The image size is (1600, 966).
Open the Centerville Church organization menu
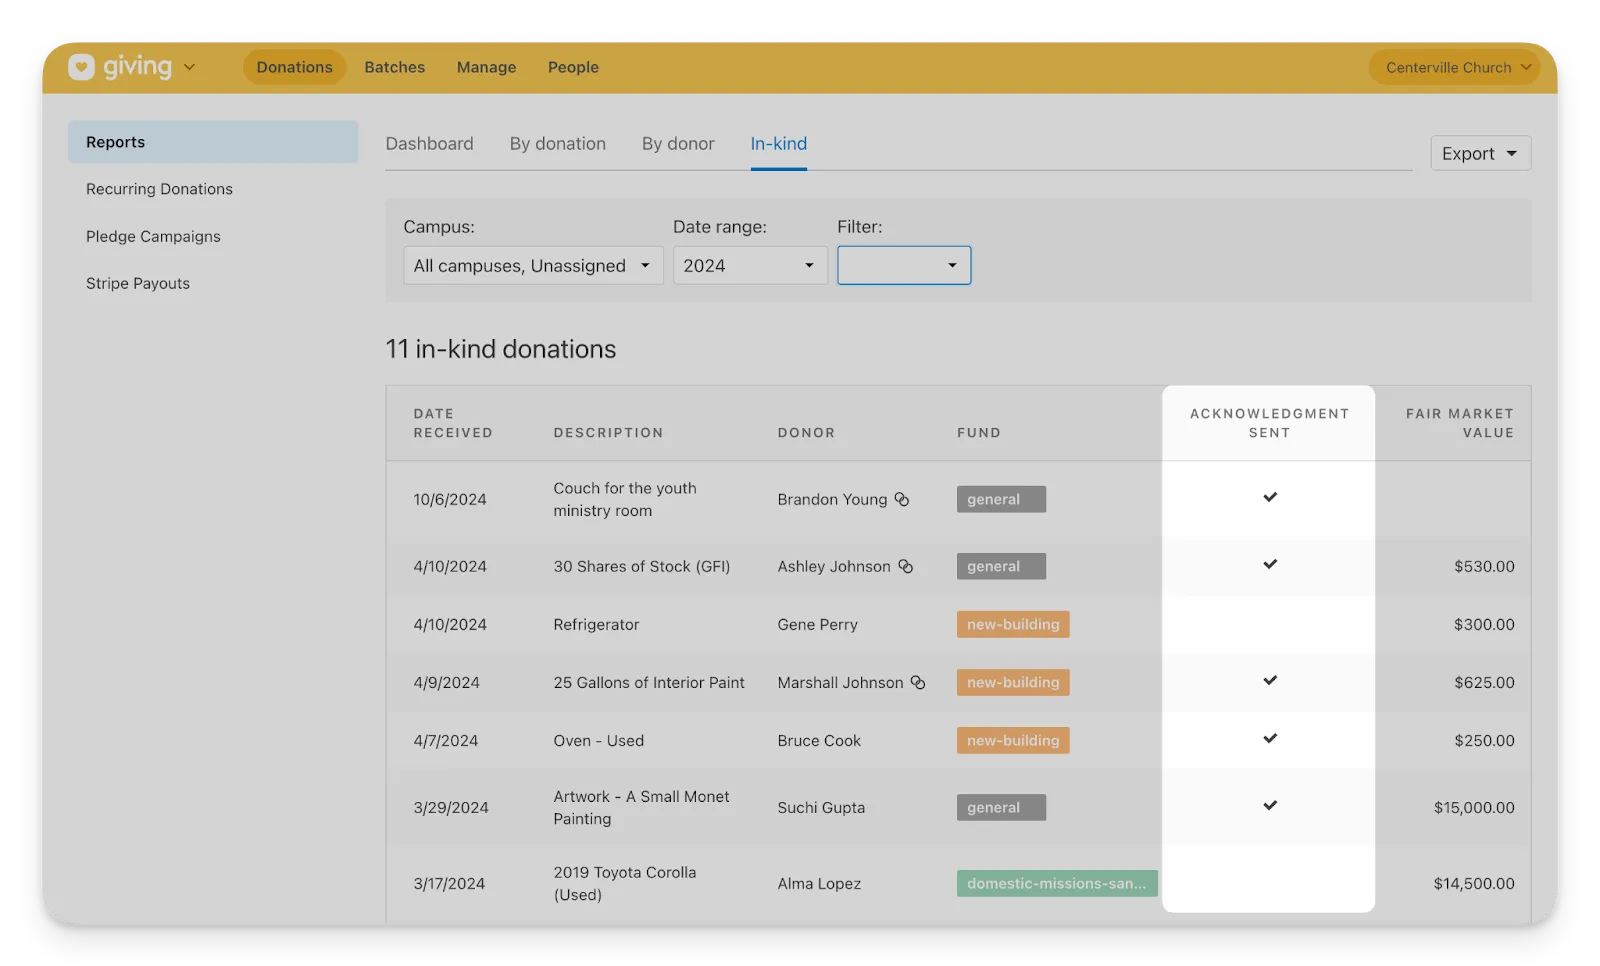pos(1454,68)
